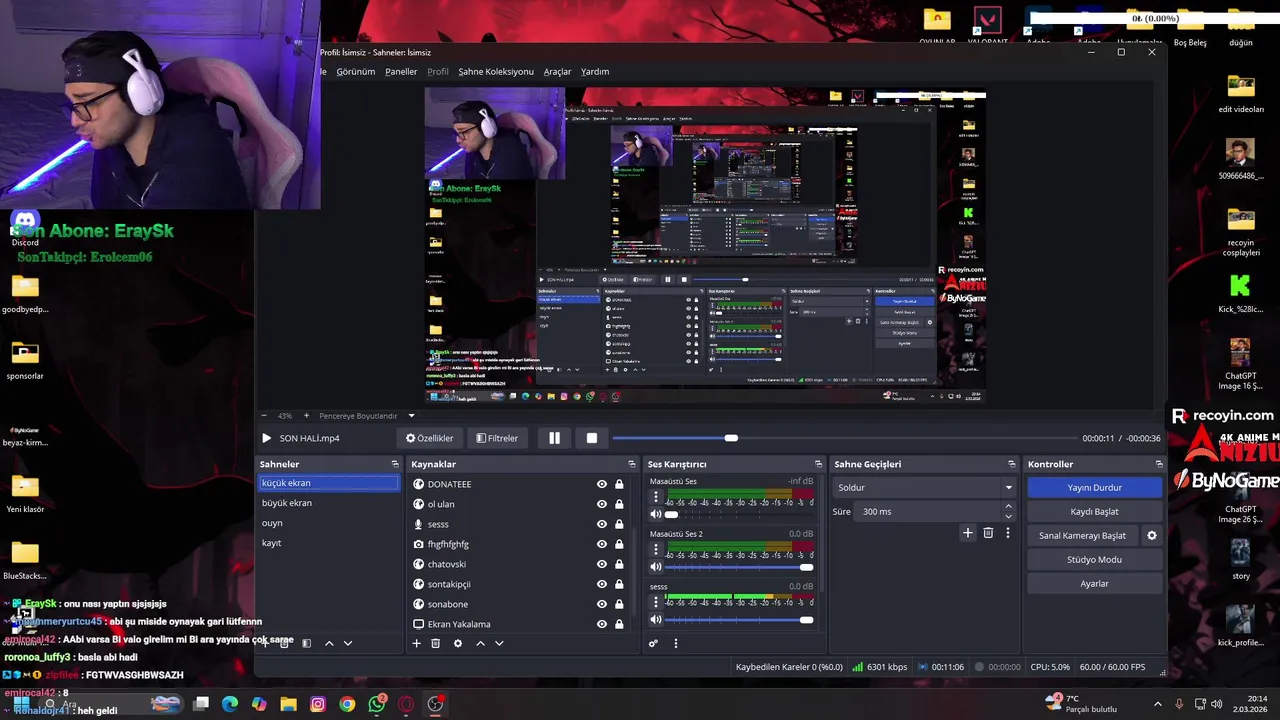Increase the Süre transition duration with the up arrow
This screenshot has width=1280, height=720.
coord(1008,506)
